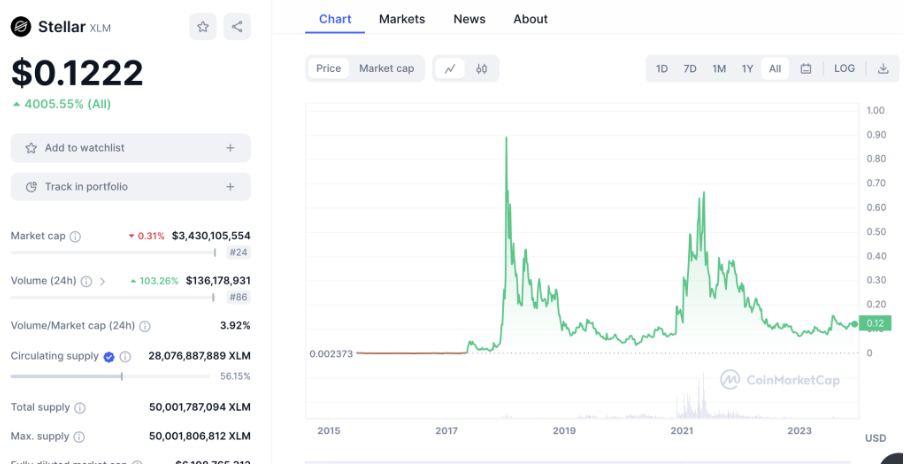This screenshot has height=464, width=904.
Task: Click the XLM ticker symbol
Action: pyautogui.click(x=100, y=28)
